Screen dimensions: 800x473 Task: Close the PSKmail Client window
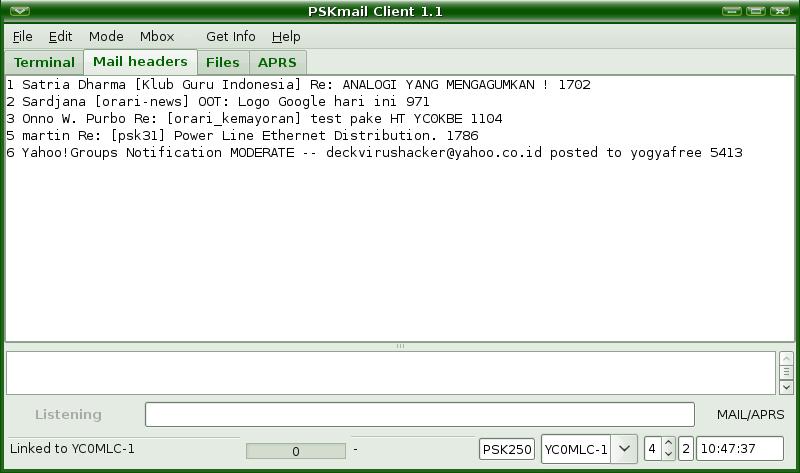pyautogui.click(x=780, y=11)
